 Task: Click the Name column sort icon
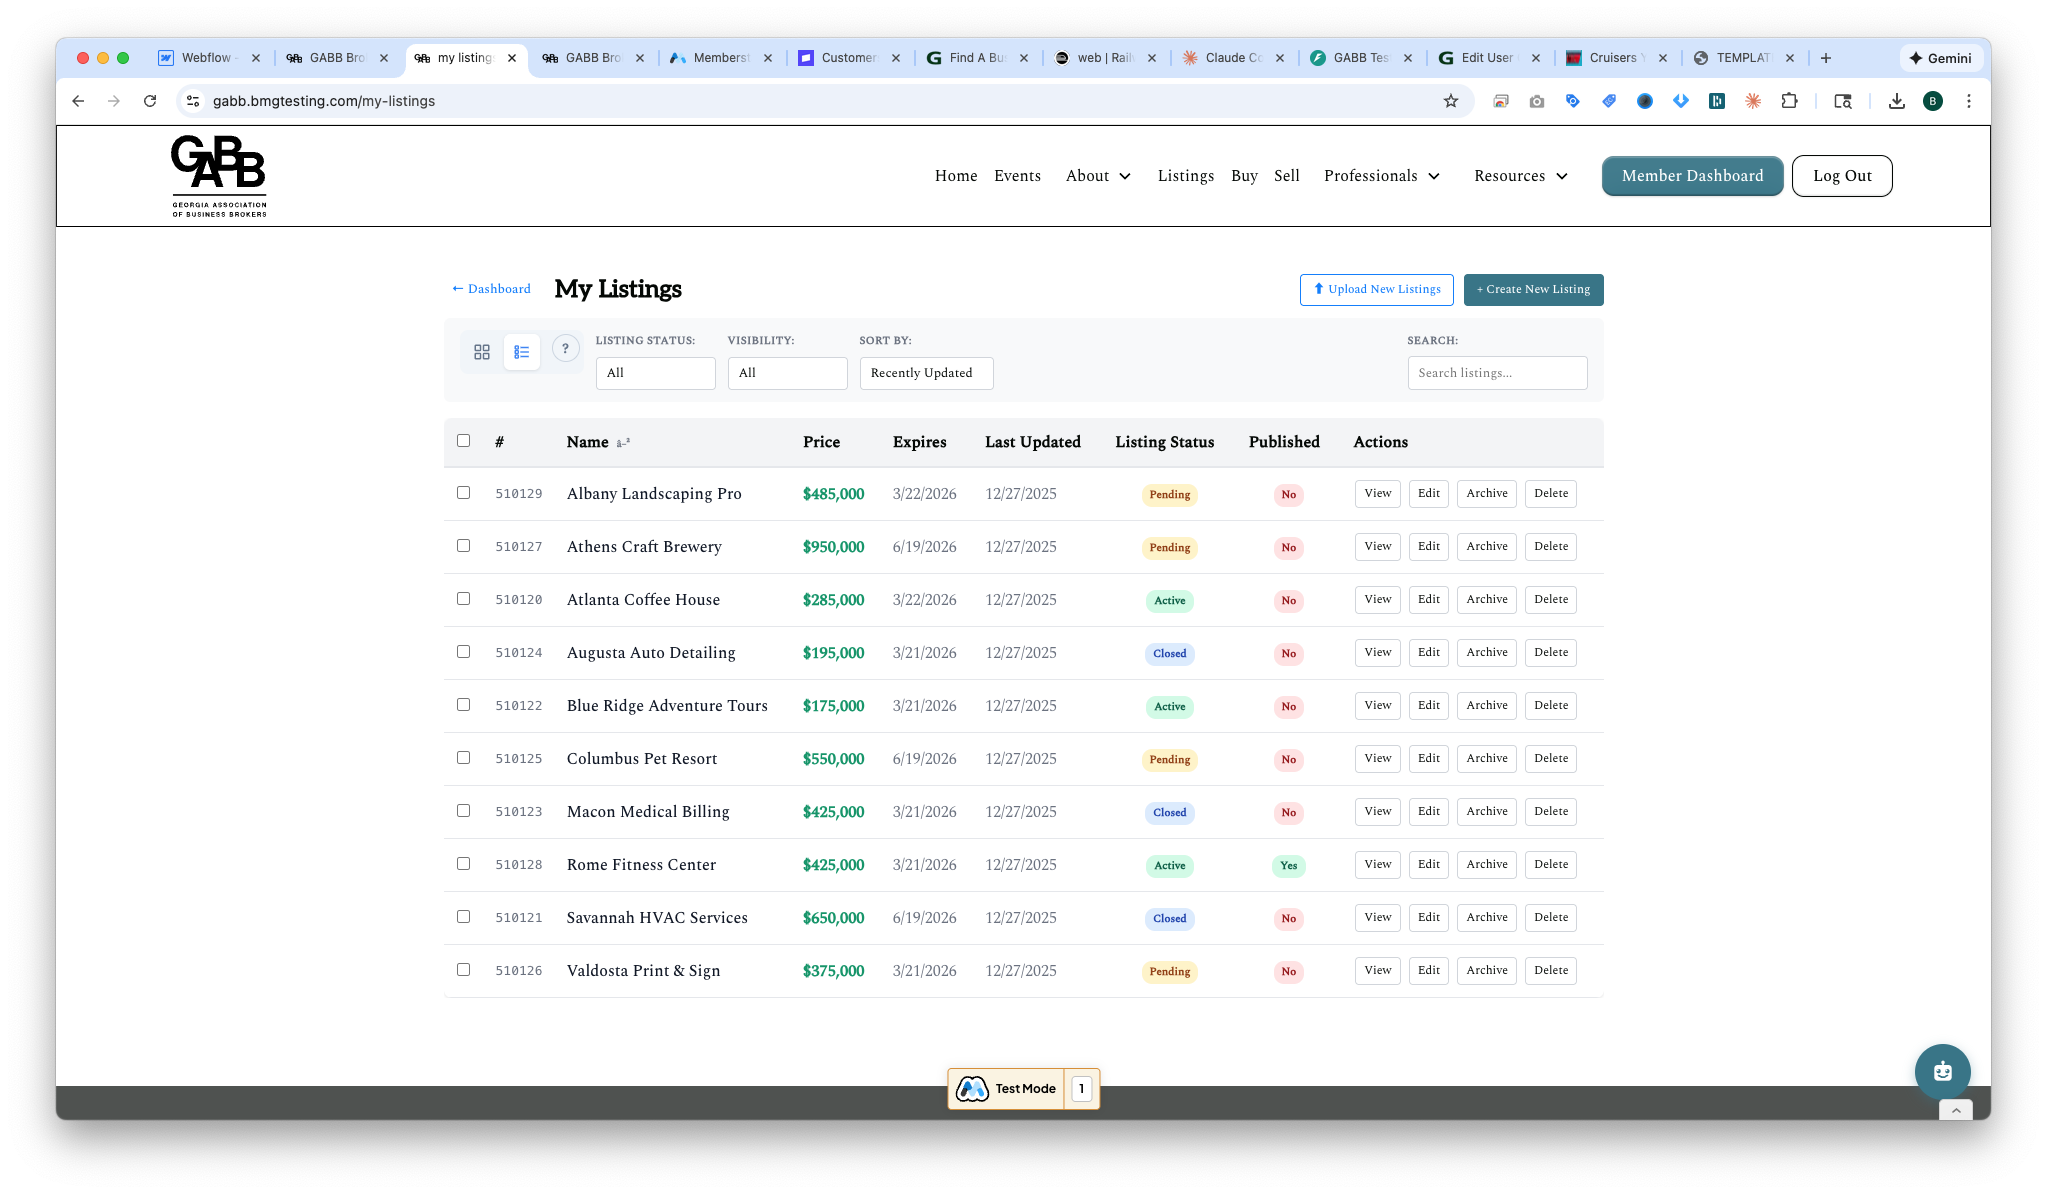[623, 442]
